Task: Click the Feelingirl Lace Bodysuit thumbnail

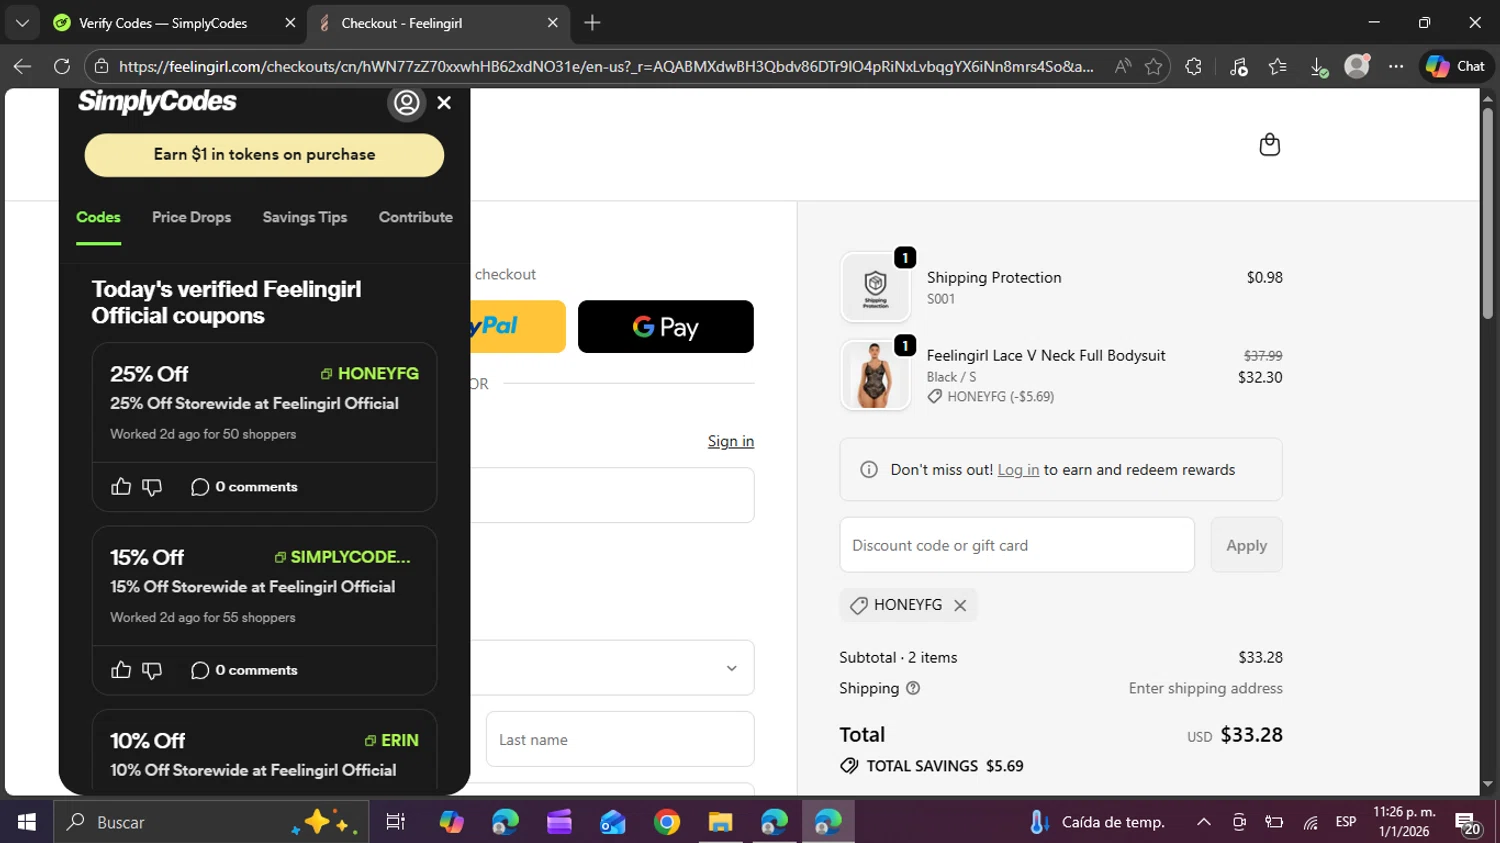Action: pos(875,375)
